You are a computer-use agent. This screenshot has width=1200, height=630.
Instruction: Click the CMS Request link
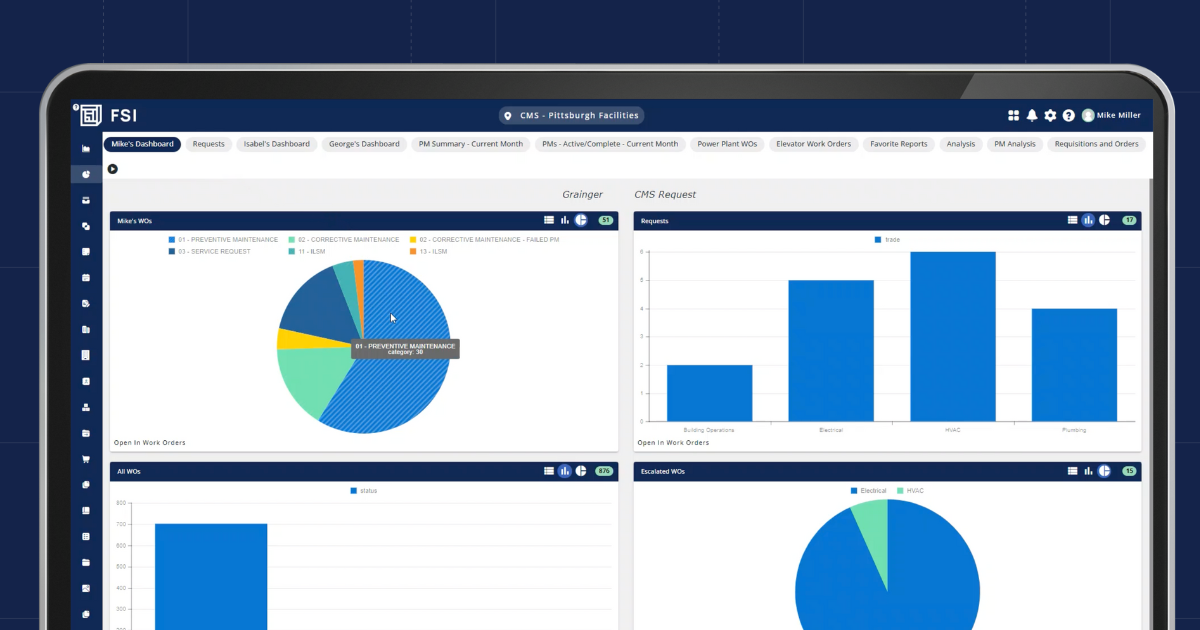click(x=664, y=194)
